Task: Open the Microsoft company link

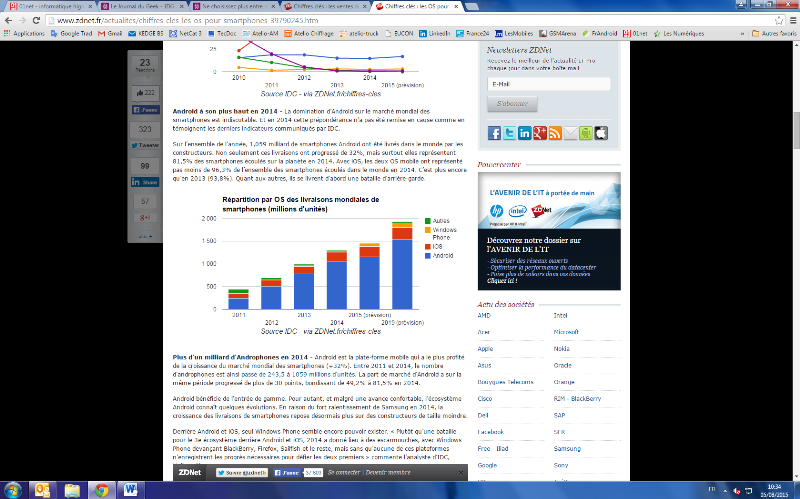Action: [566, 332]
